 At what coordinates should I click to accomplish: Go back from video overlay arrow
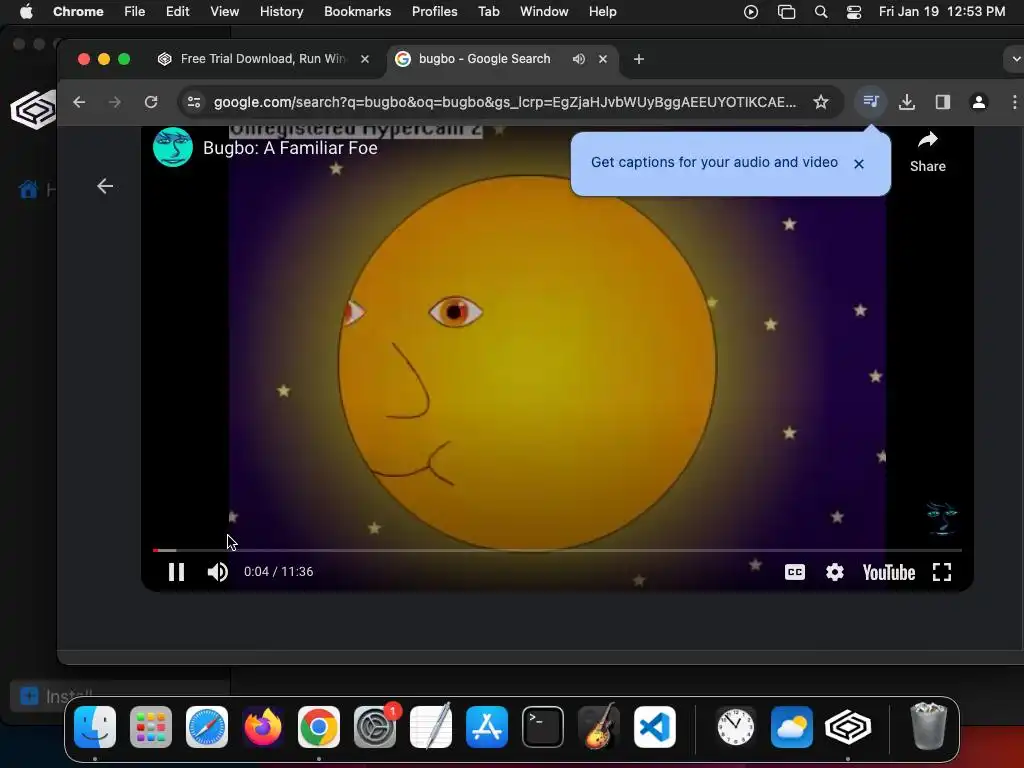[105, 186]
